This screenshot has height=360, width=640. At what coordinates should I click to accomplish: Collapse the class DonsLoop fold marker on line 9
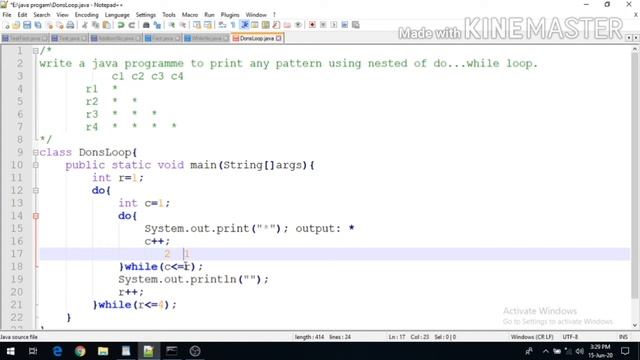point(36,153)
